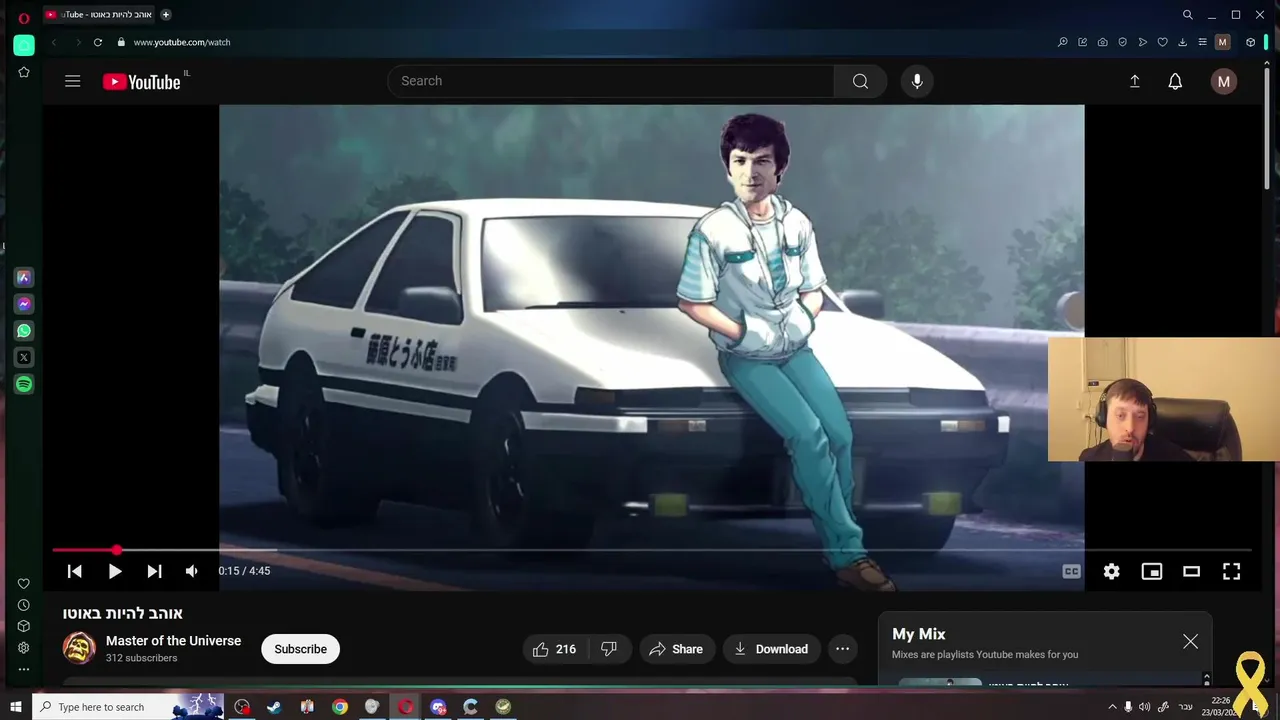Seek on the video progress bar
Viewport: 1280px width, 720px height.
[x=652, y=550]
